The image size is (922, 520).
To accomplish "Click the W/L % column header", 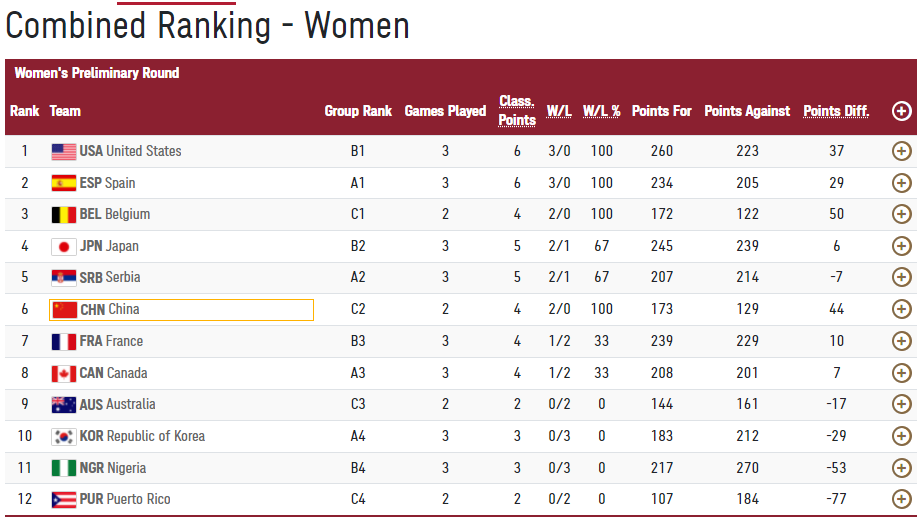I will coord(601,111).
